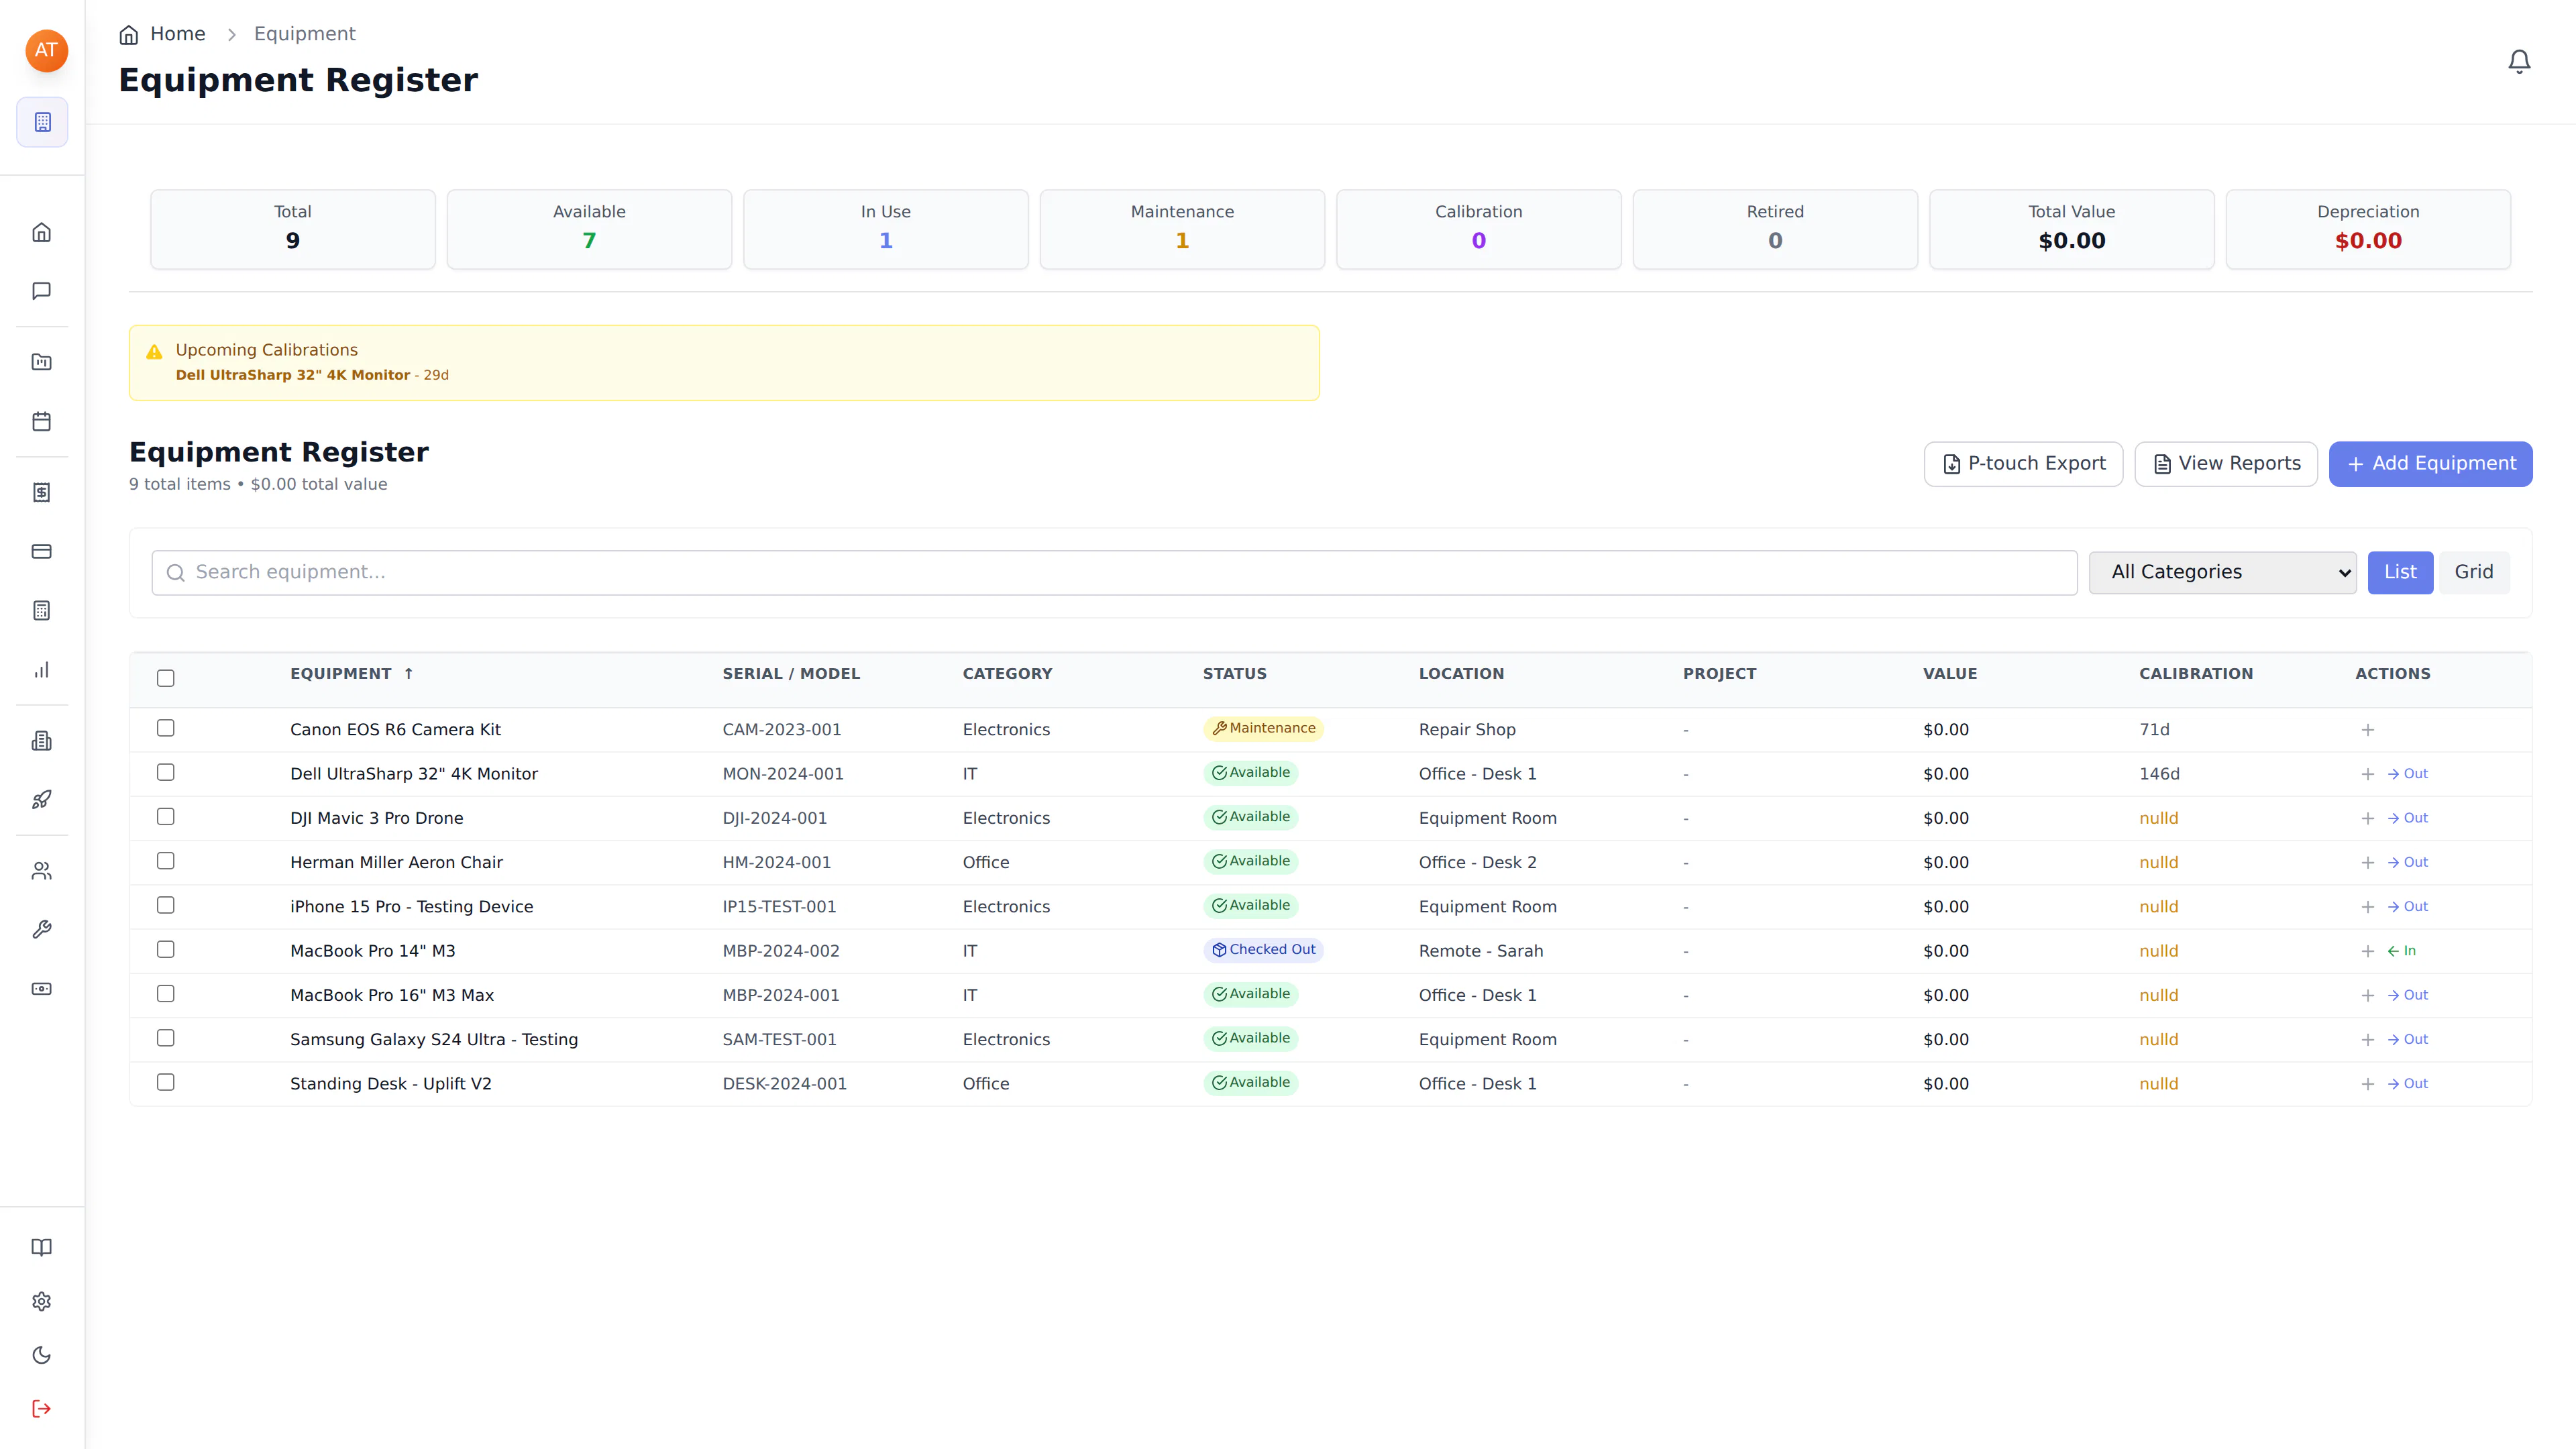Check the DJI Mavic 3 Pro Drone row
2576x1449 pixels.
pyautogui.click(x=166, y=817)
